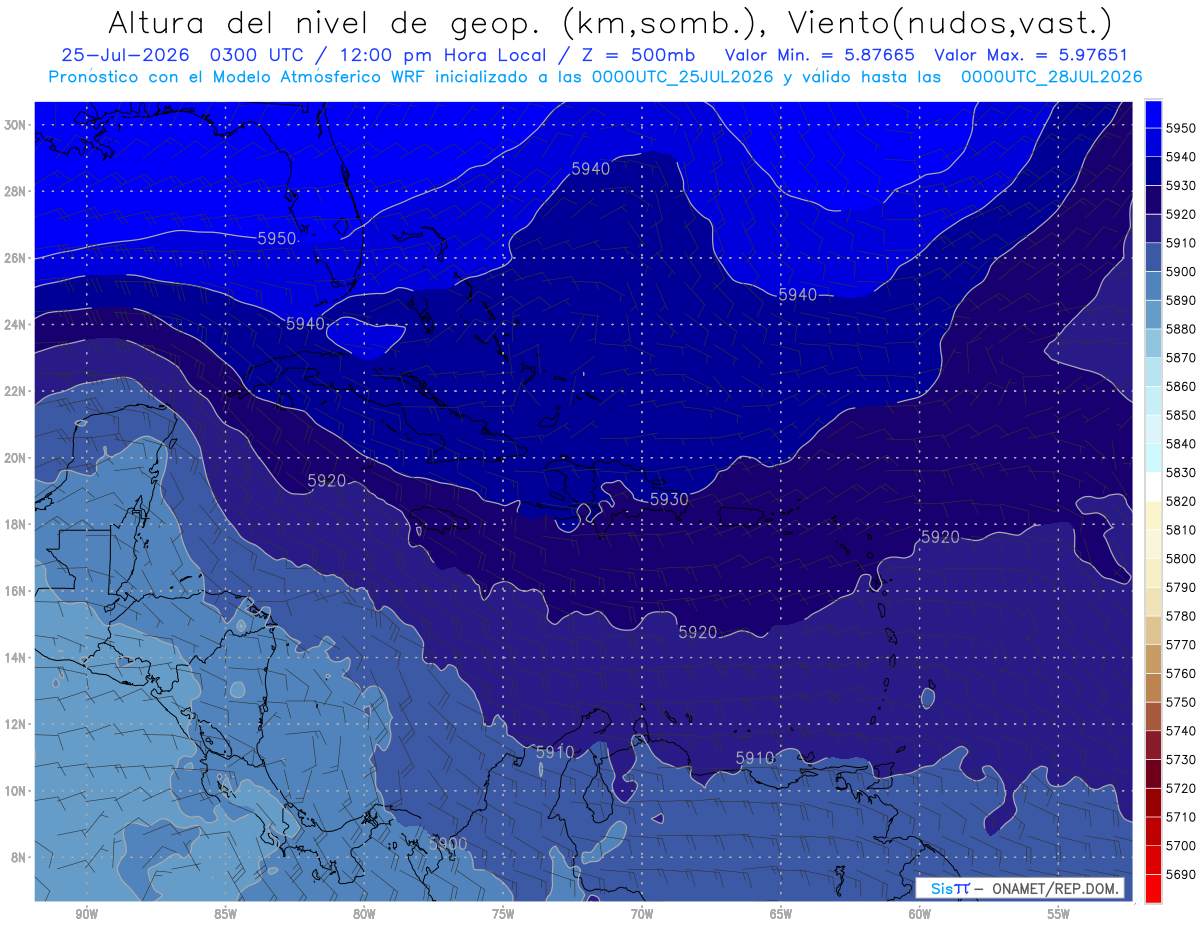Click the 65W longitude axis label
The width and height of the screenshot is (1200, 927).
[x=781, y=914]
